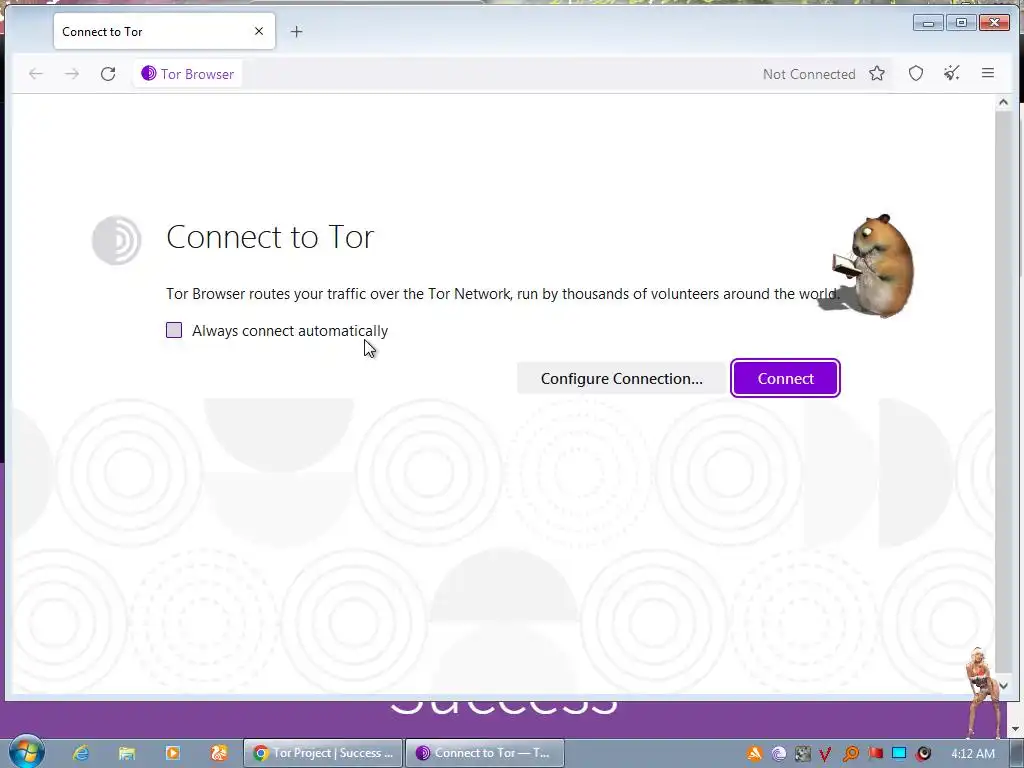1024x768 pixels.
Task: Click the speaker volume tray icon
Action: [x=923, y=754]
